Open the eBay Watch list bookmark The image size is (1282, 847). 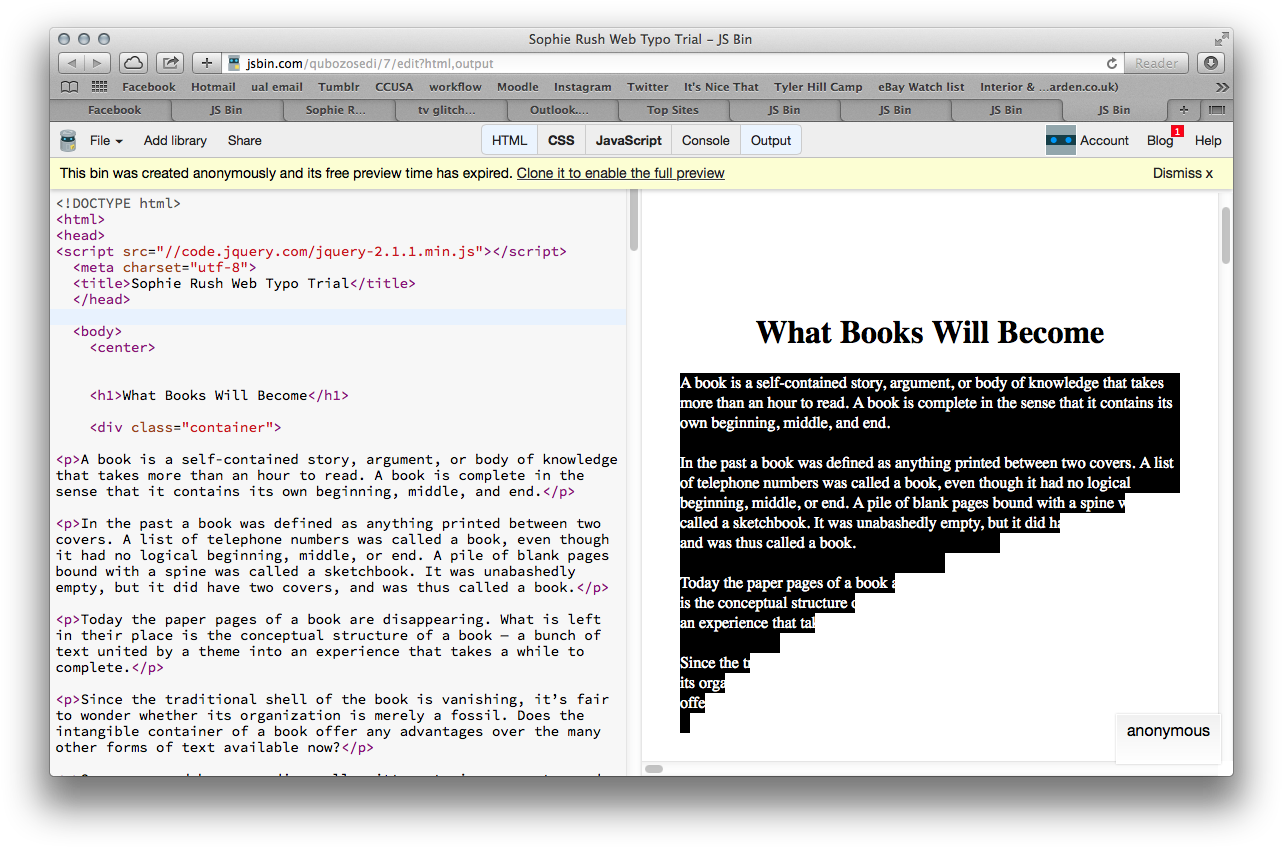click(921, 87)
